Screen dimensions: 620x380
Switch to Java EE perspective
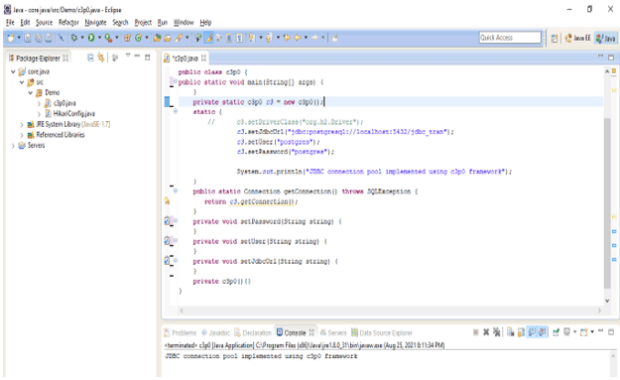(578, 38)
